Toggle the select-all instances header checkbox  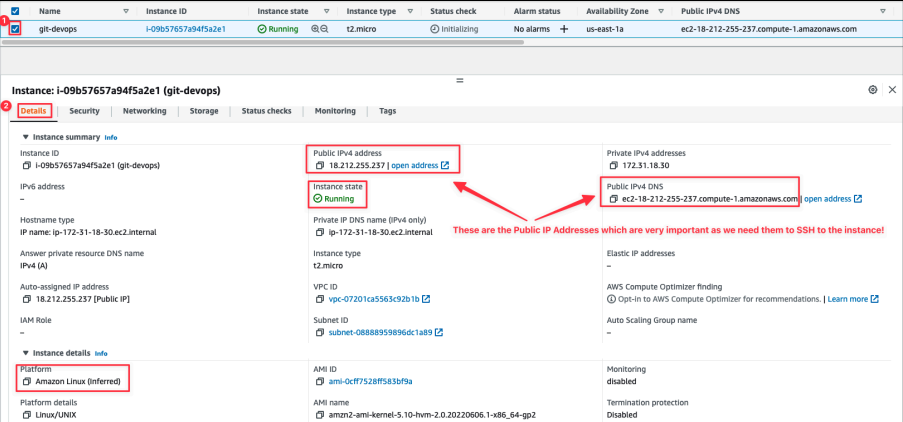(16, 11)
